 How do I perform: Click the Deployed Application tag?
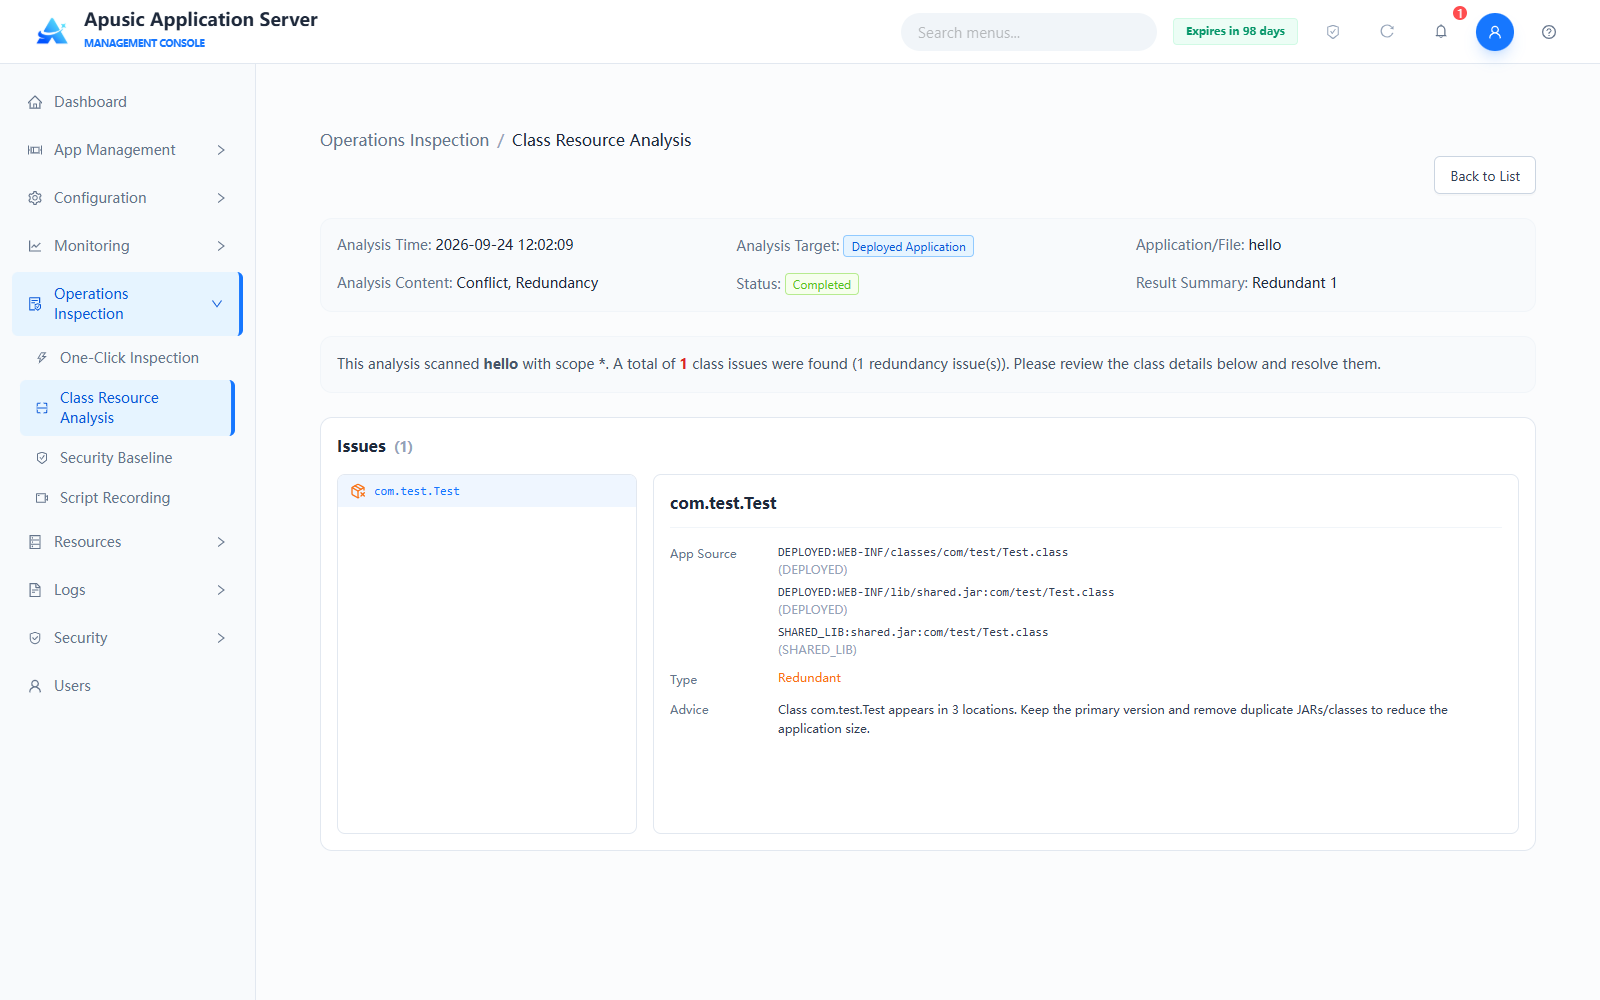pyautogui.click(x=908, y=246)
